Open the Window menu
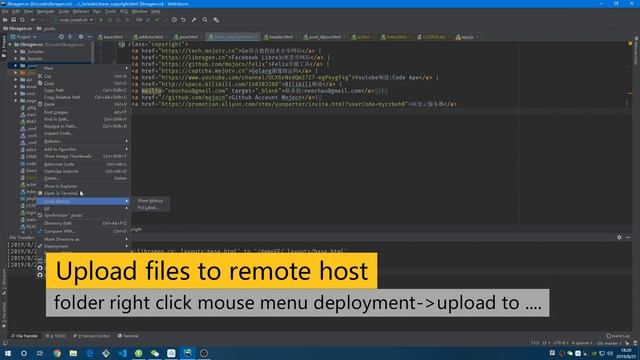Image resolution: width=640 pixels, height=360 pixels. [x=140, y=11]
